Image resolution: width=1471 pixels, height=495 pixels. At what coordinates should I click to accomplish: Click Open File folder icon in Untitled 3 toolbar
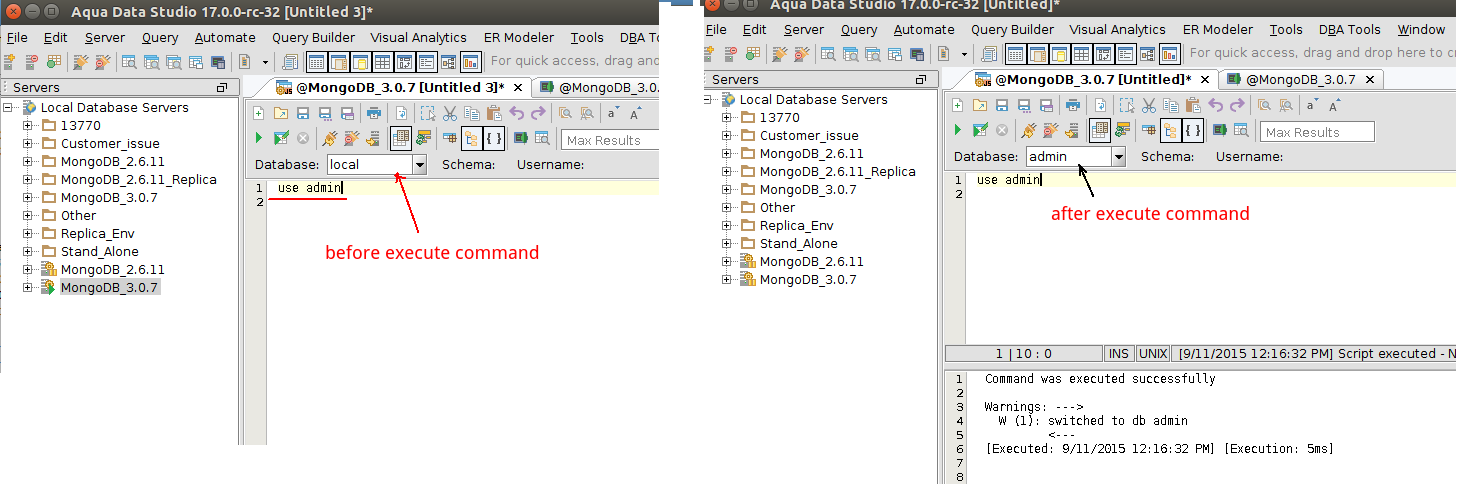point(280,113)
